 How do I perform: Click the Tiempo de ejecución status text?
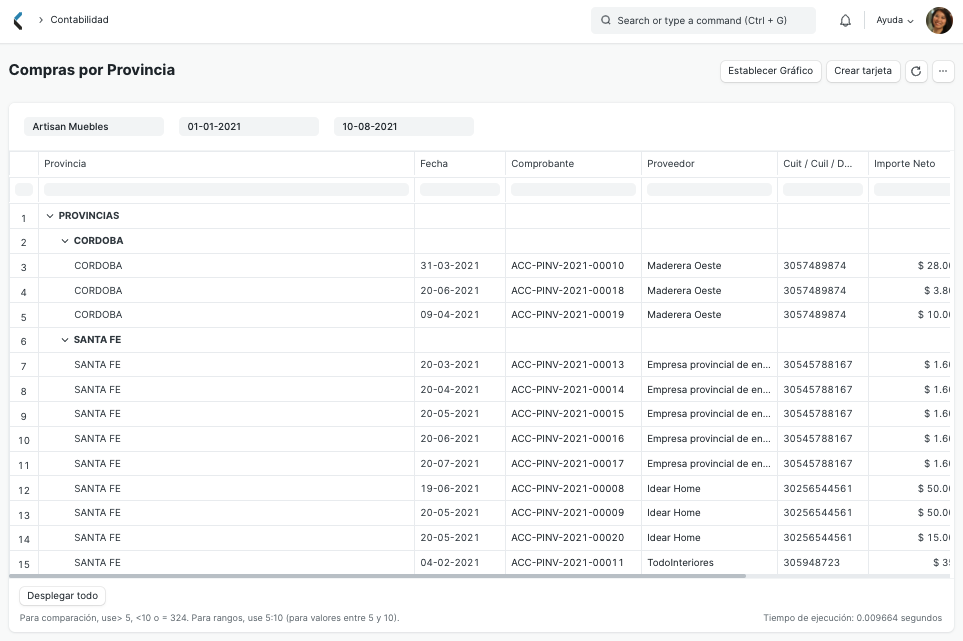[852, 618]
